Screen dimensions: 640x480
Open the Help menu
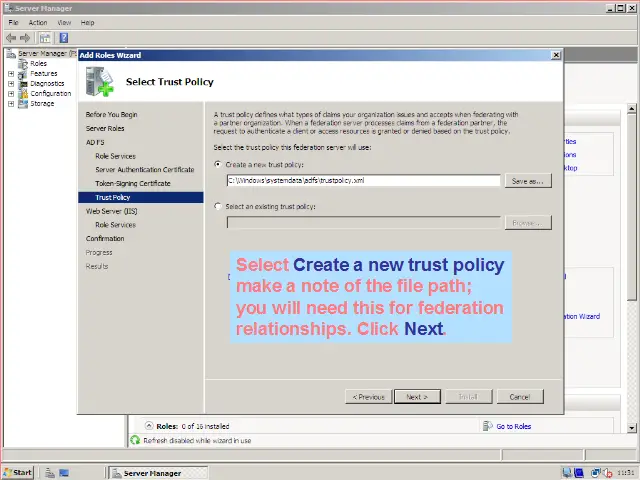[87, 22]
